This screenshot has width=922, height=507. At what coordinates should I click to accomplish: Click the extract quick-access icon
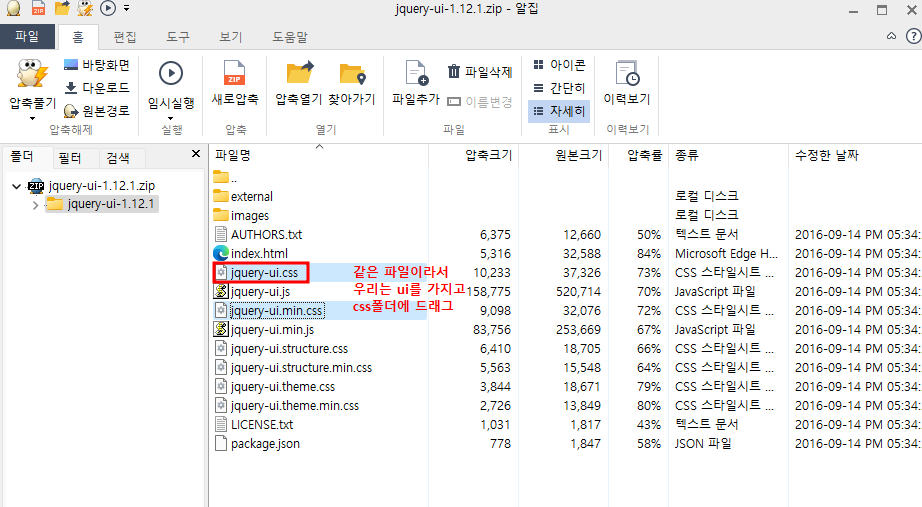pyautogui.click(x=85, y=8)
